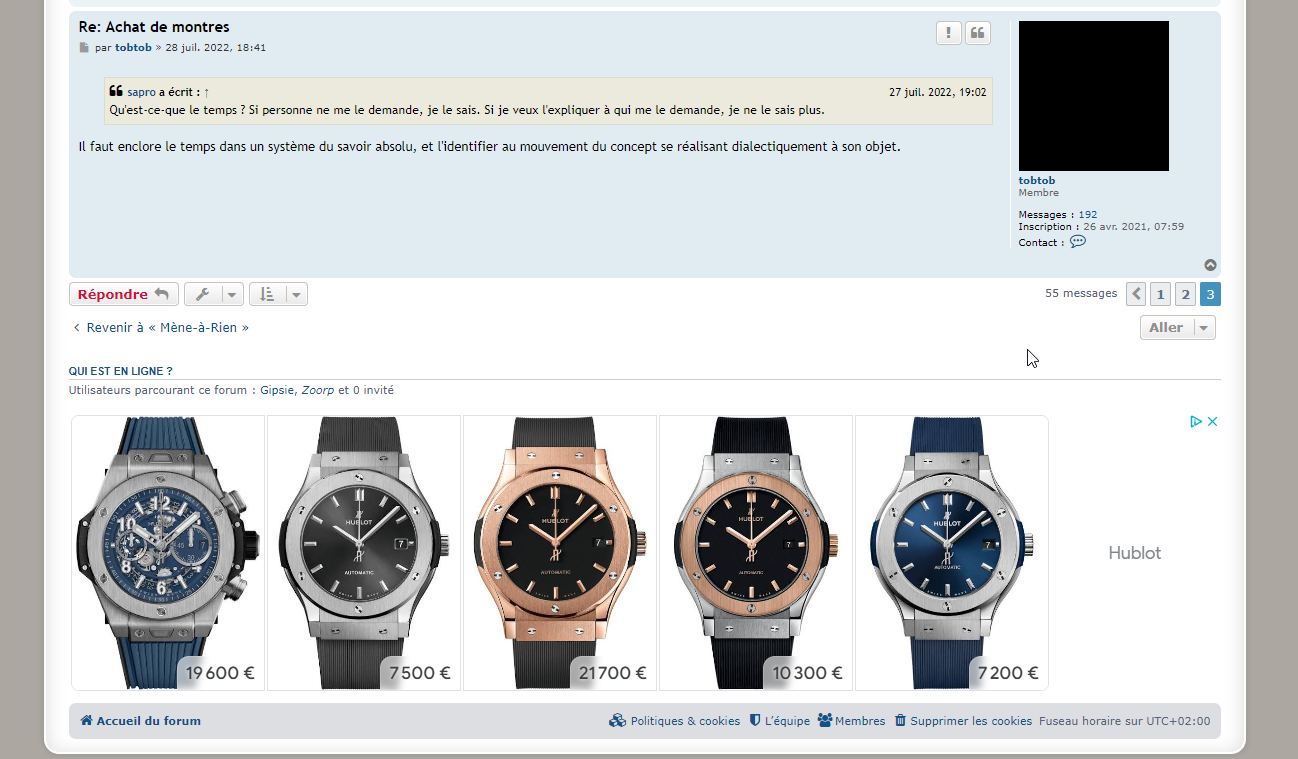
Task: Click '55 messages' count text
Action: pyautogui.click(x=1081, y=294)
